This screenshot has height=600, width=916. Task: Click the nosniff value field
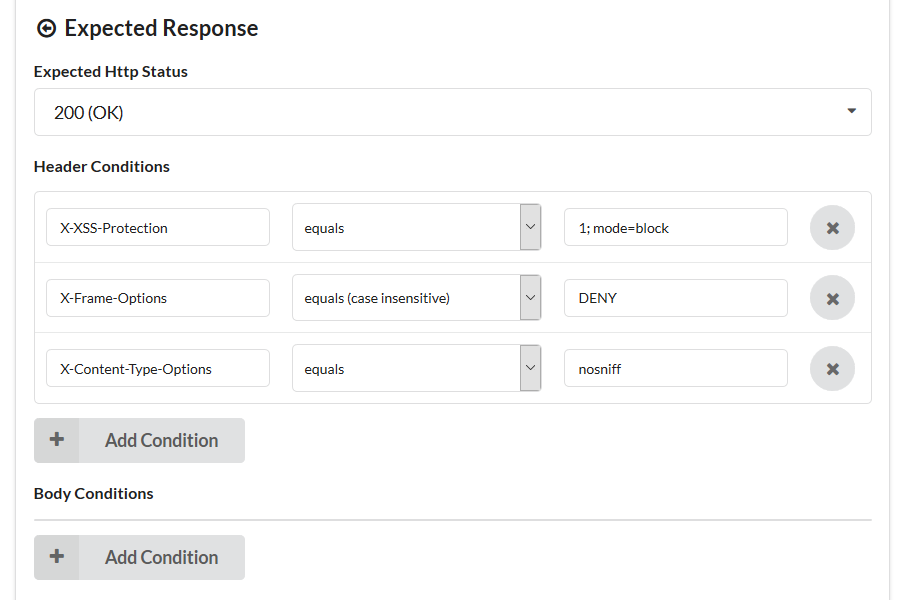click(675, 369)
